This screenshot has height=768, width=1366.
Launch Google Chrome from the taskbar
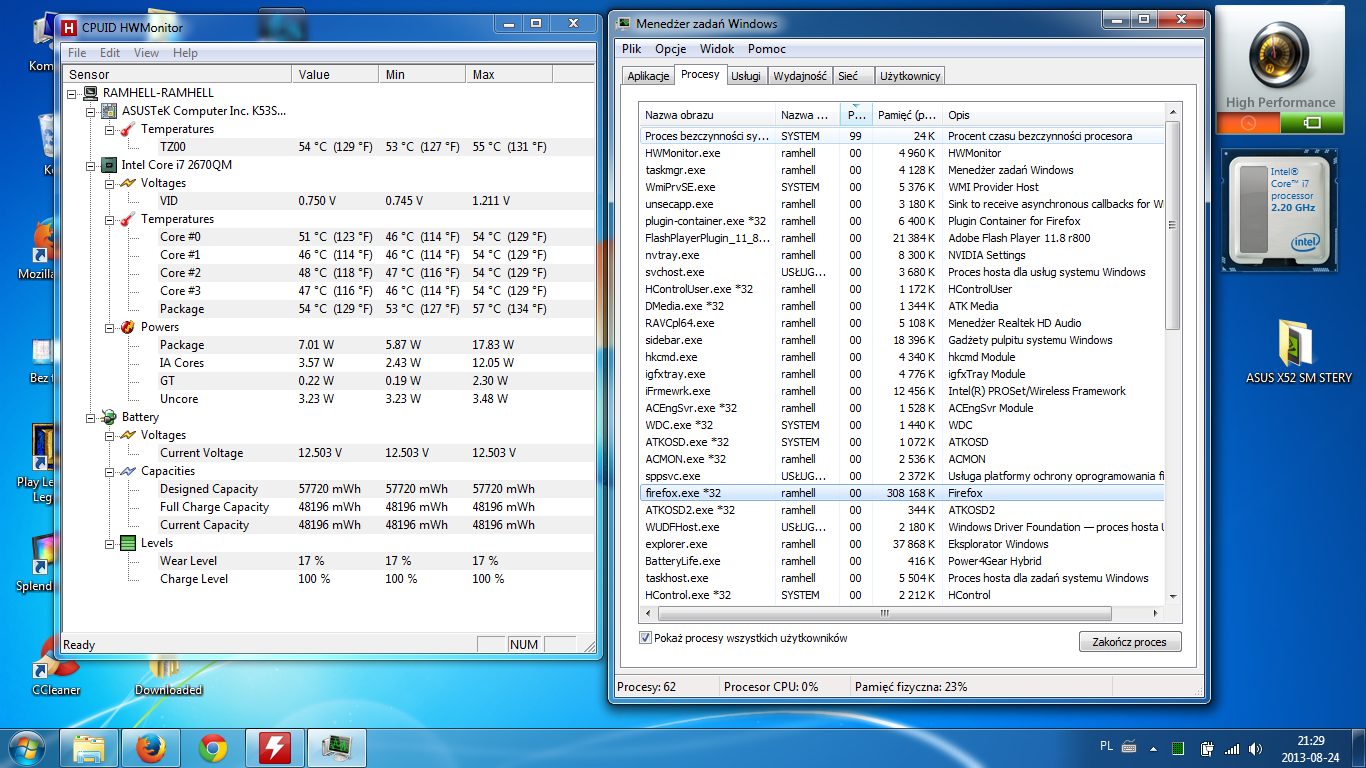tap(212, 748)
